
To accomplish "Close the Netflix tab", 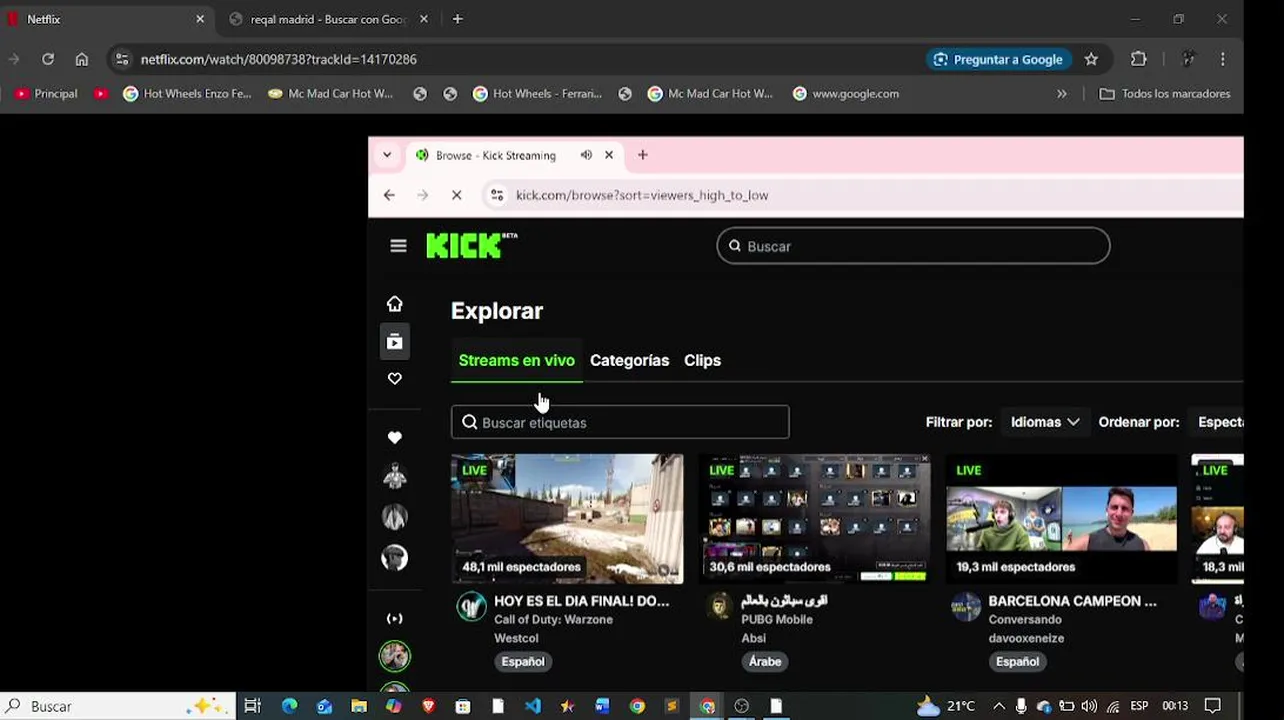I will 199,19.
